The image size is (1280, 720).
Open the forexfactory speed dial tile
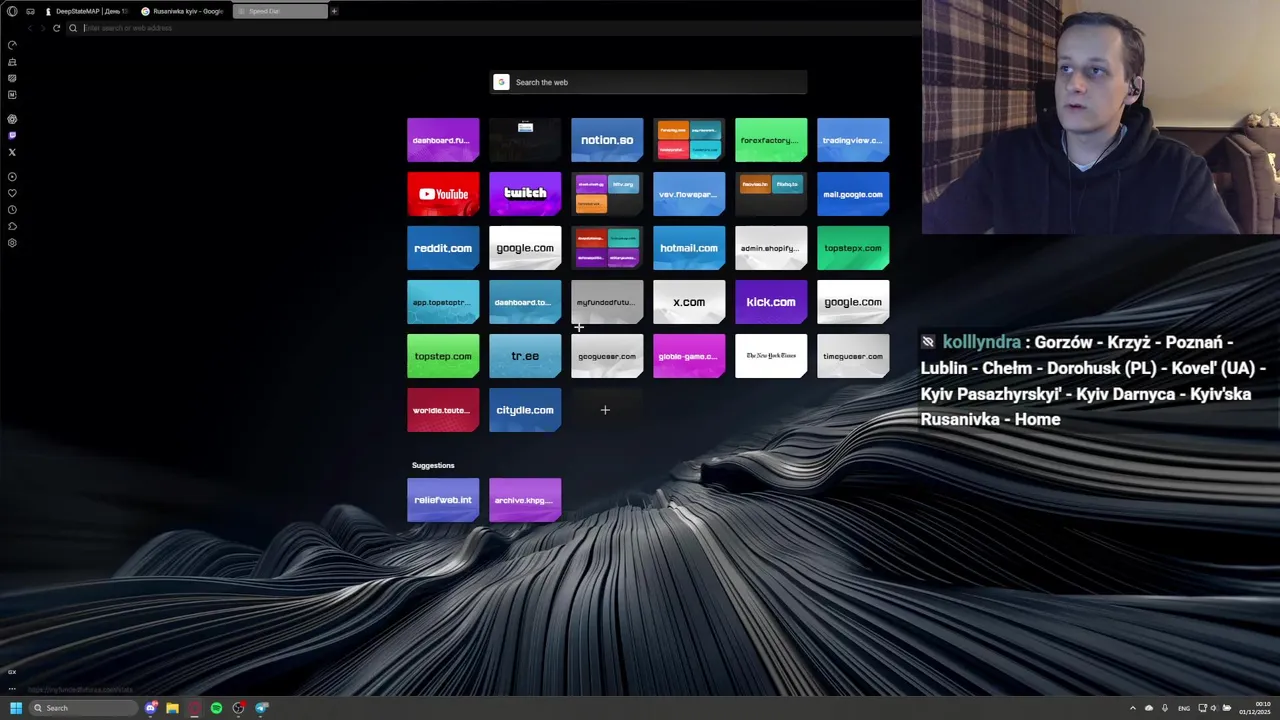tap(771, 140)
